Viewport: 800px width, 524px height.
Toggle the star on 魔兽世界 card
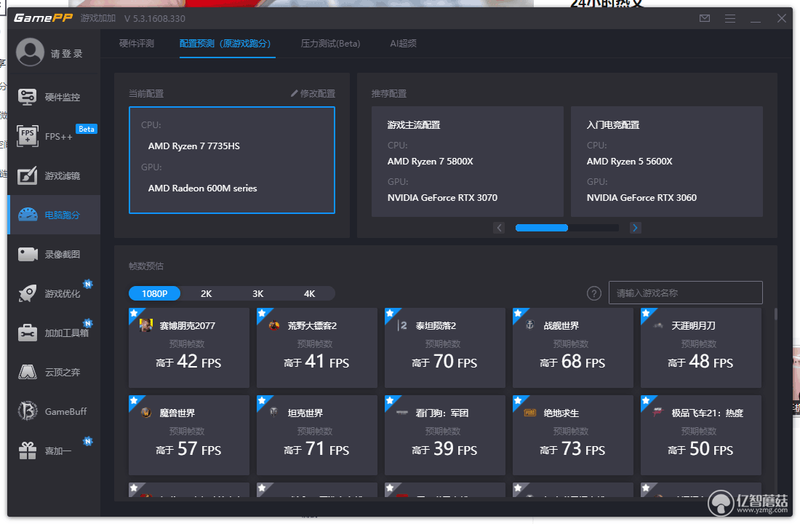click(134, 401)
